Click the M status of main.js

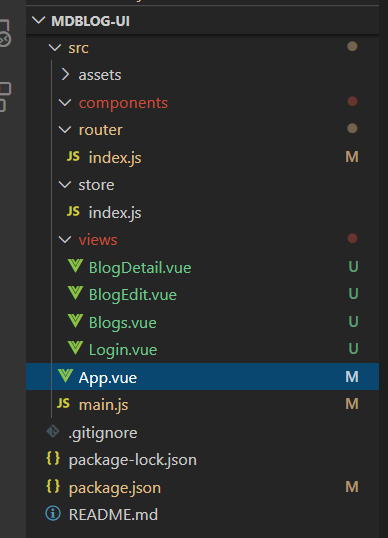(x=352, y=404)
